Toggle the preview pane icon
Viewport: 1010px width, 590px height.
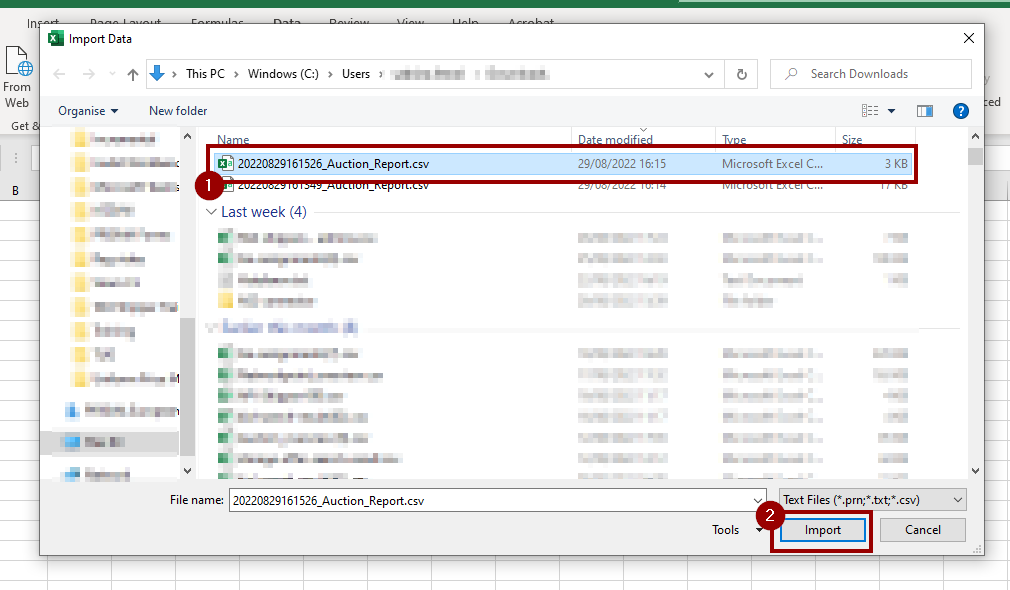click(x=924, y=111)
